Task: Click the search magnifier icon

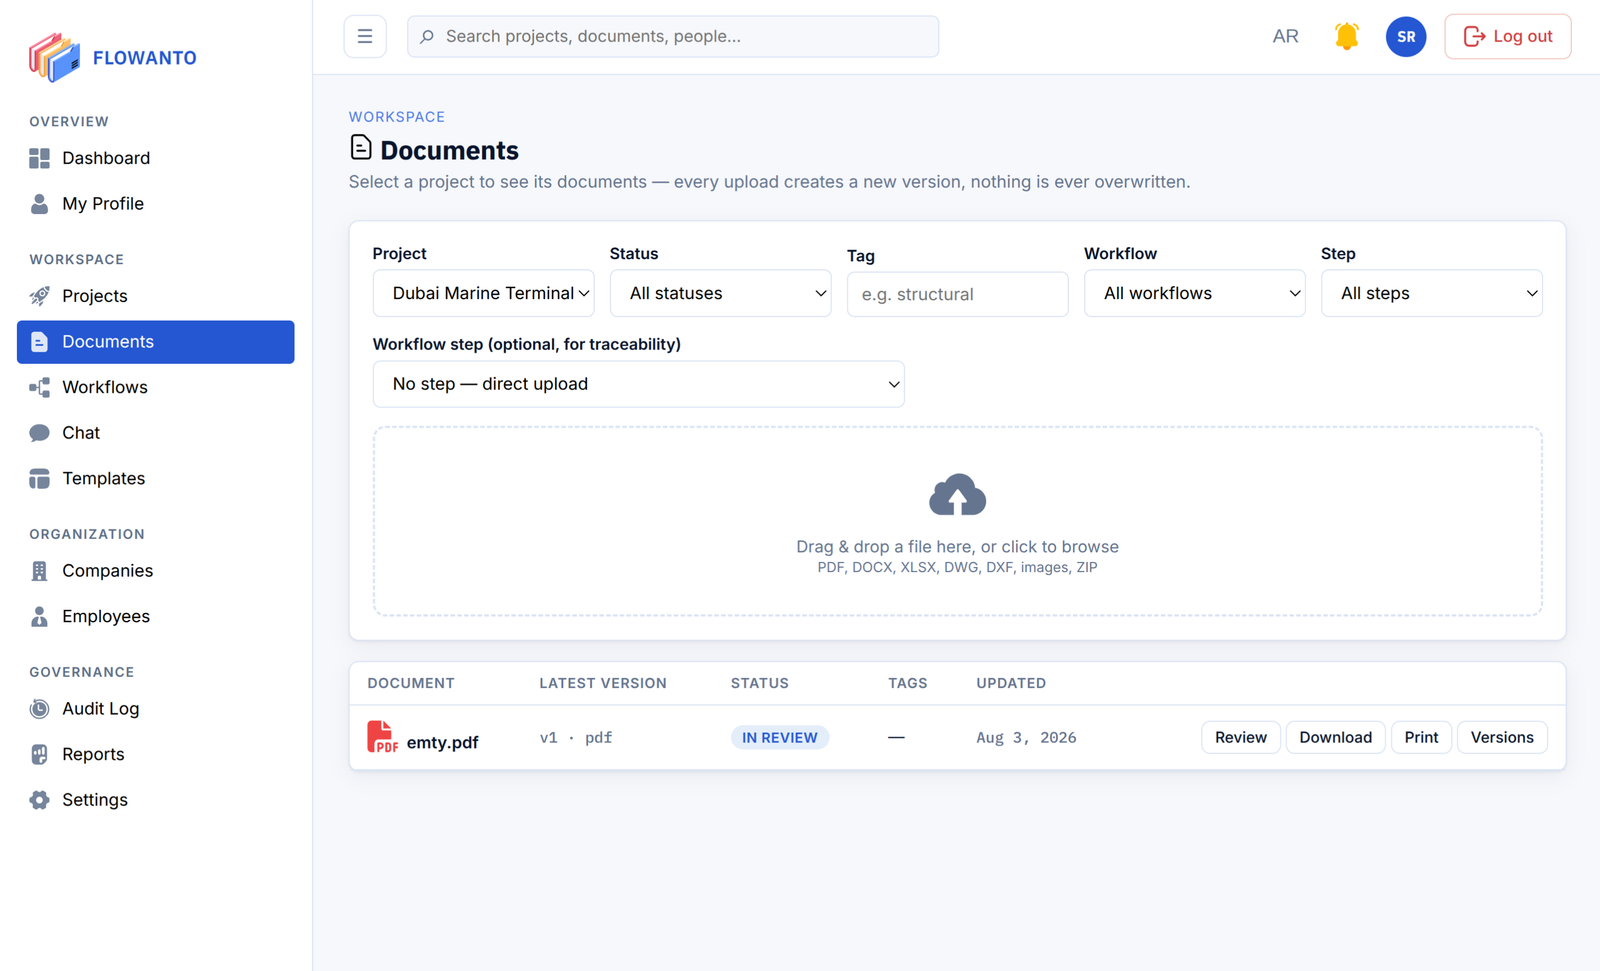Action: (427, 37)
